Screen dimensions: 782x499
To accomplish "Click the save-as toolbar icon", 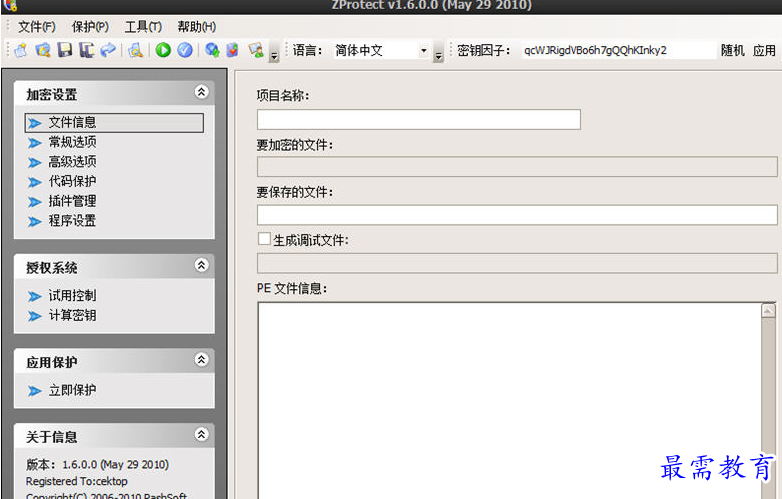I will [85, 50].
